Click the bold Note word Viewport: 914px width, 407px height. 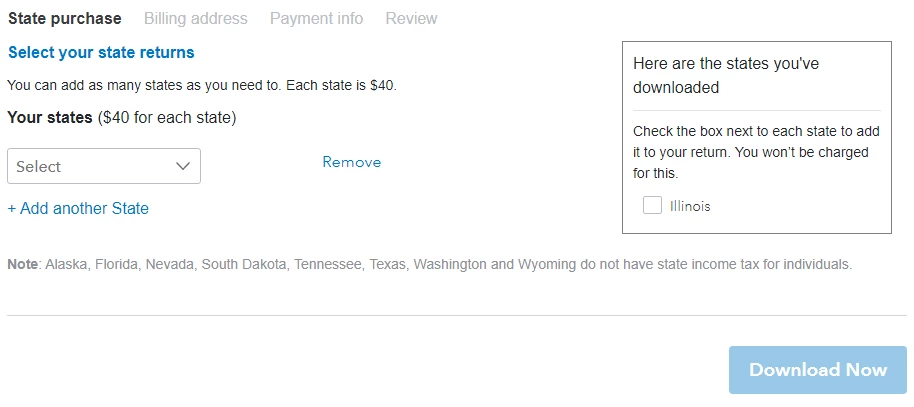(22, 265)
